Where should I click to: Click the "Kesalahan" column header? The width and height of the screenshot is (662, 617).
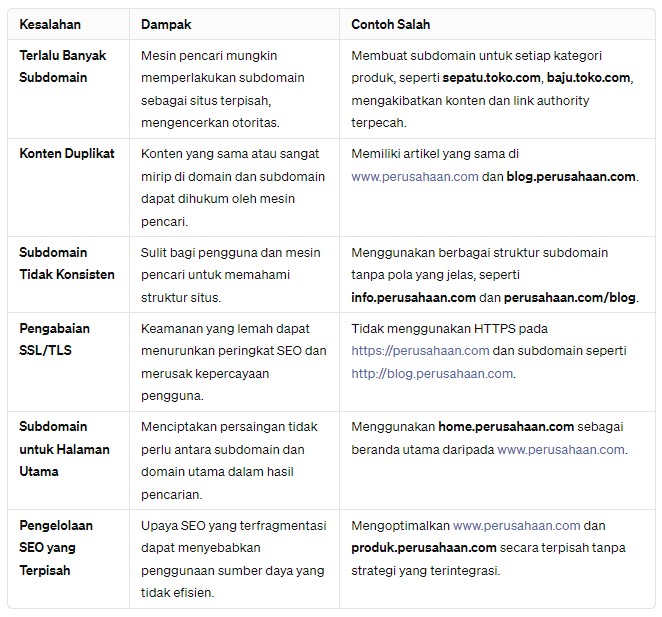pyautogui.click(x=50, y=23)
